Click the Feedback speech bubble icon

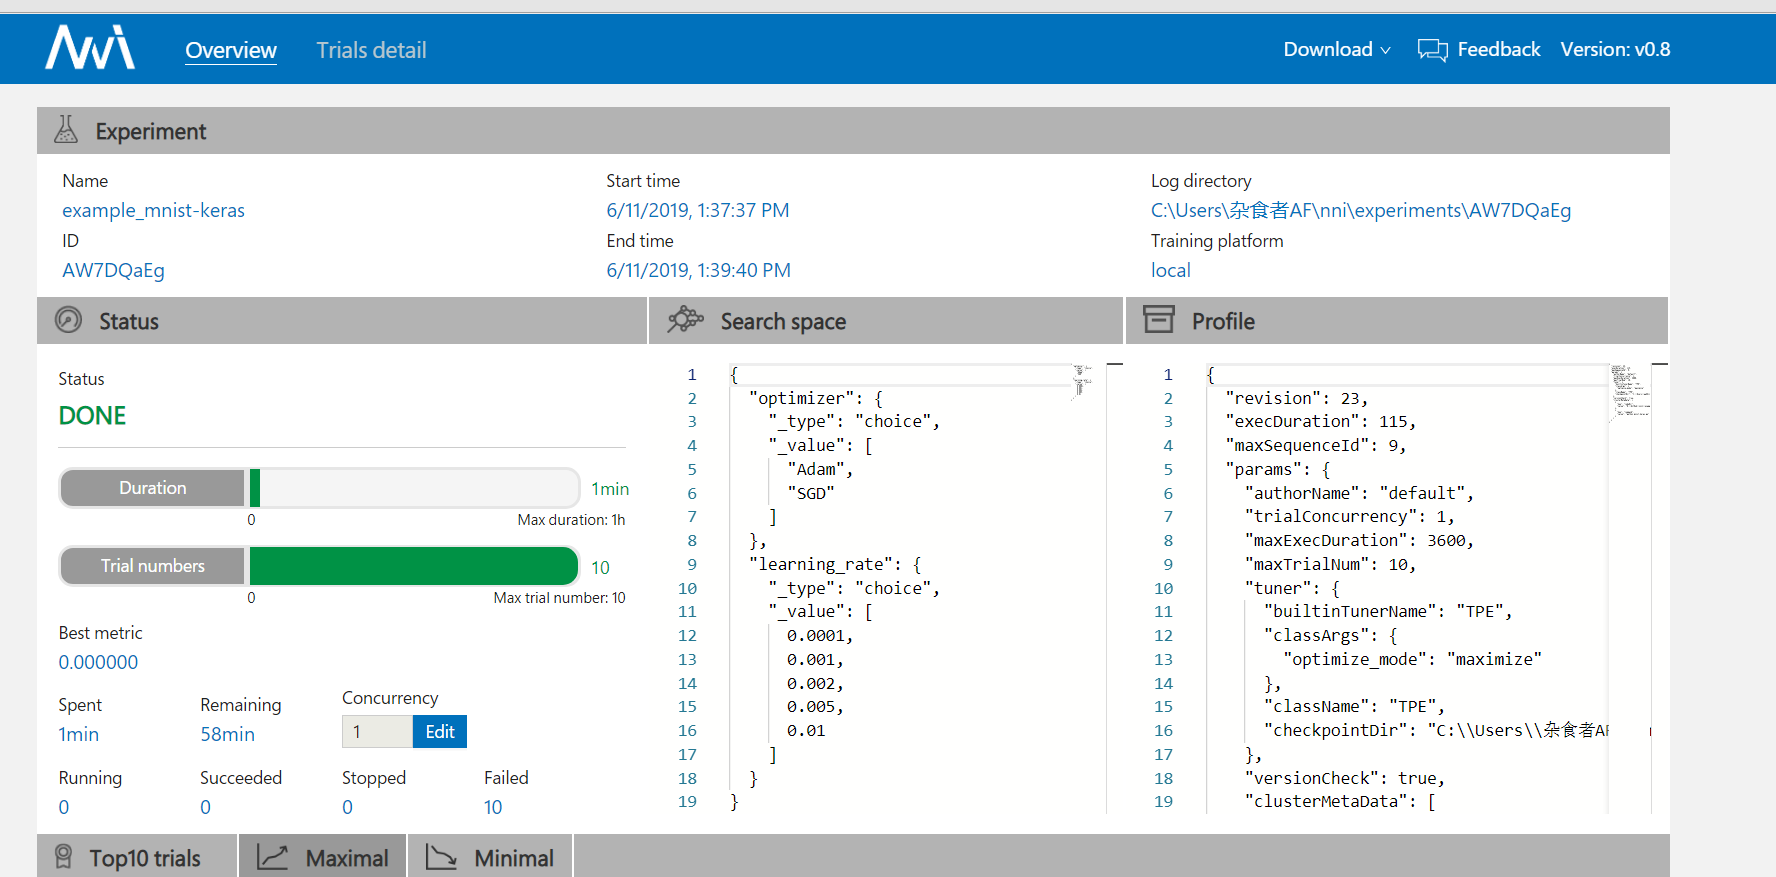point(1432,50)
